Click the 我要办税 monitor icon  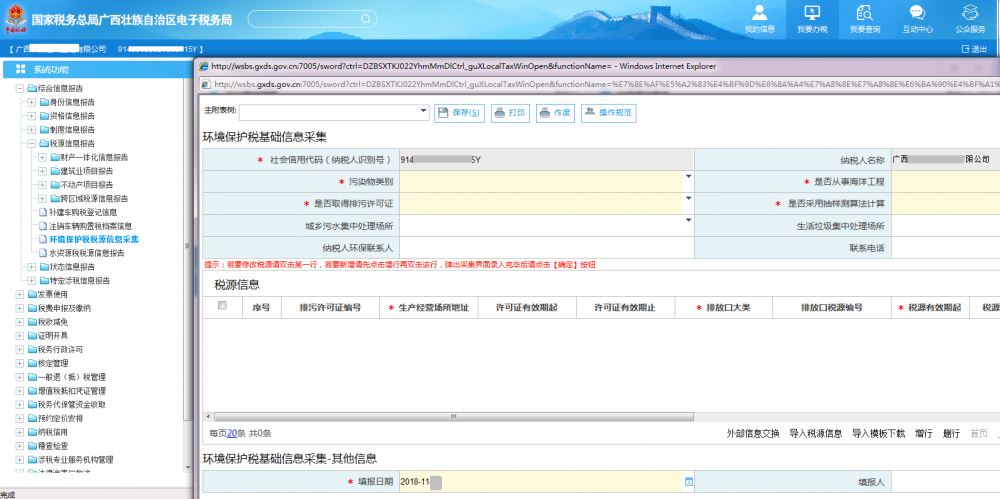(x=812, y=18)
